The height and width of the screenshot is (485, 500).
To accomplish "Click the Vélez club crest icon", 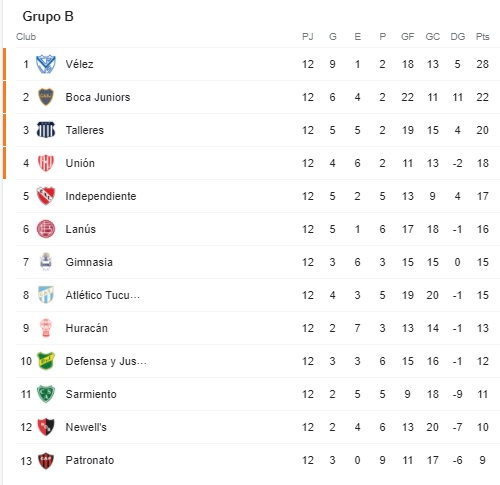I will click(46, 64).
